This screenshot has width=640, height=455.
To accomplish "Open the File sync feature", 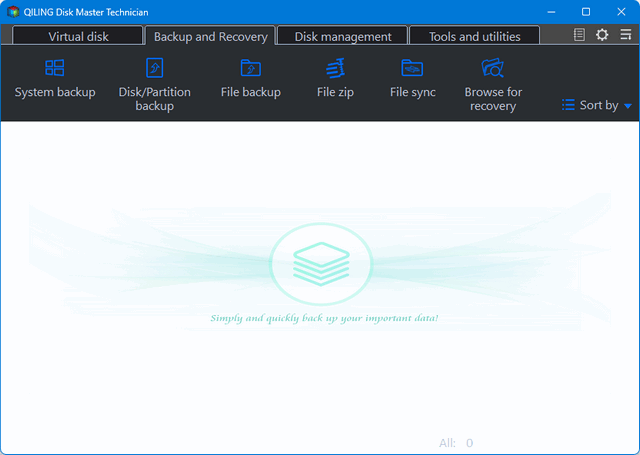I will pos(412,79).
